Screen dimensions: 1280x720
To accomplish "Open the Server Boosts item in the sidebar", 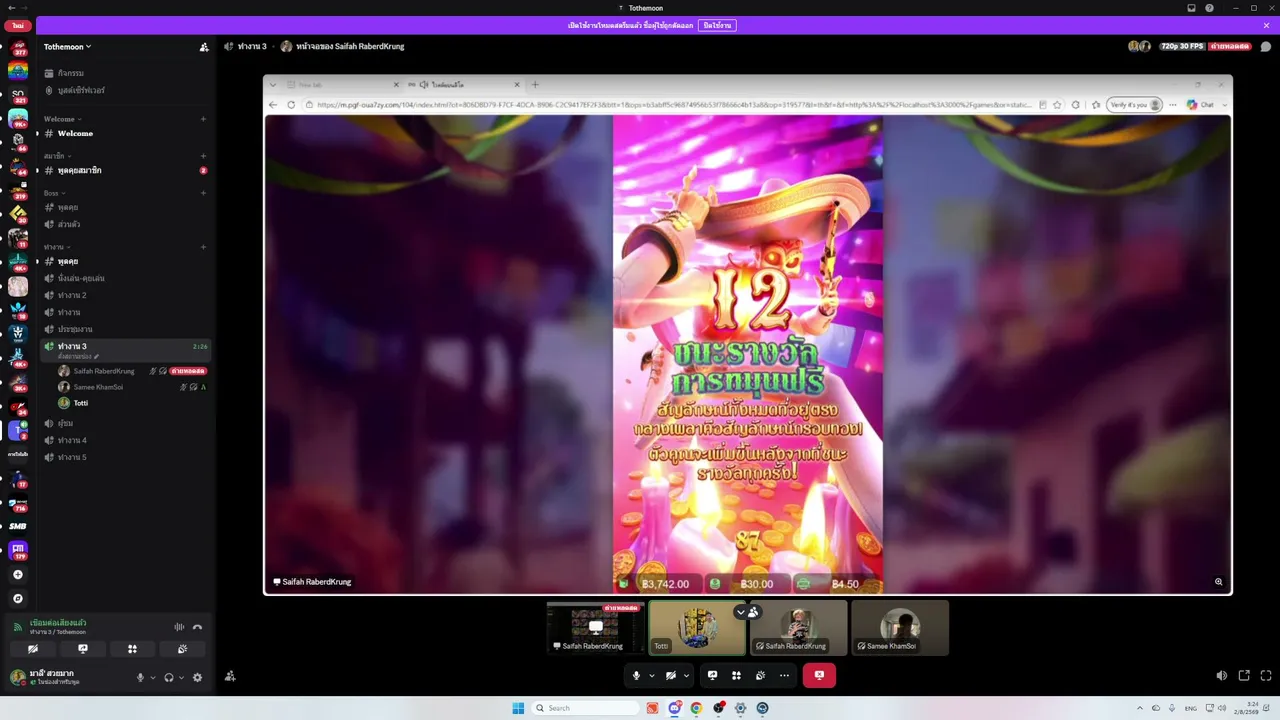I will click(125, 90).
